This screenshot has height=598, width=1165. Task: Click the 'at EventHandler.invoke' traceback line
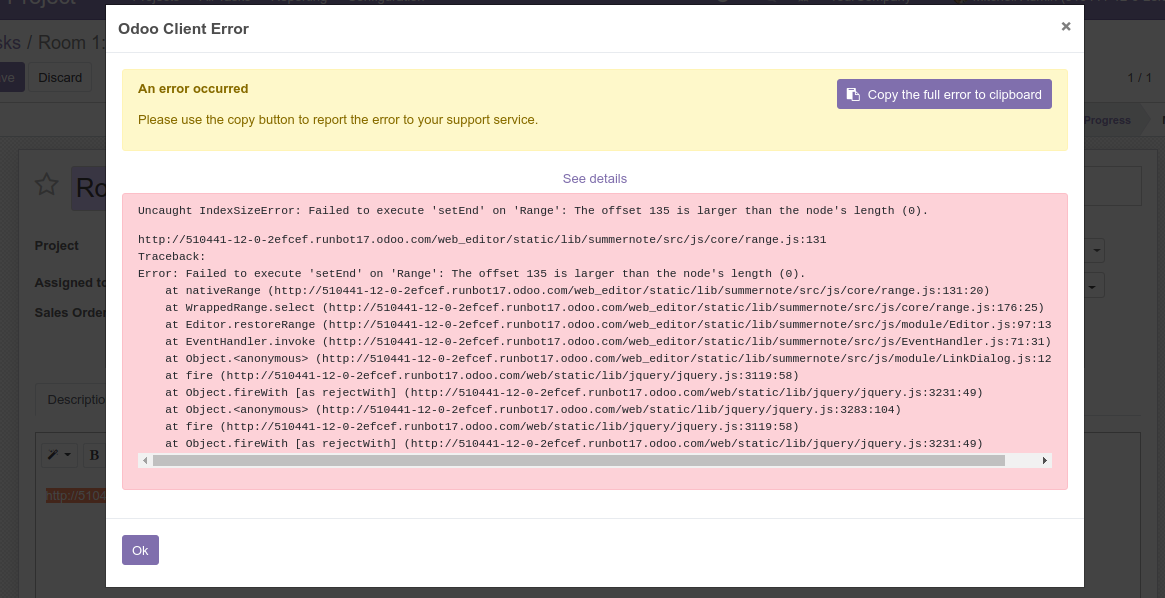[x=608, y=342]
